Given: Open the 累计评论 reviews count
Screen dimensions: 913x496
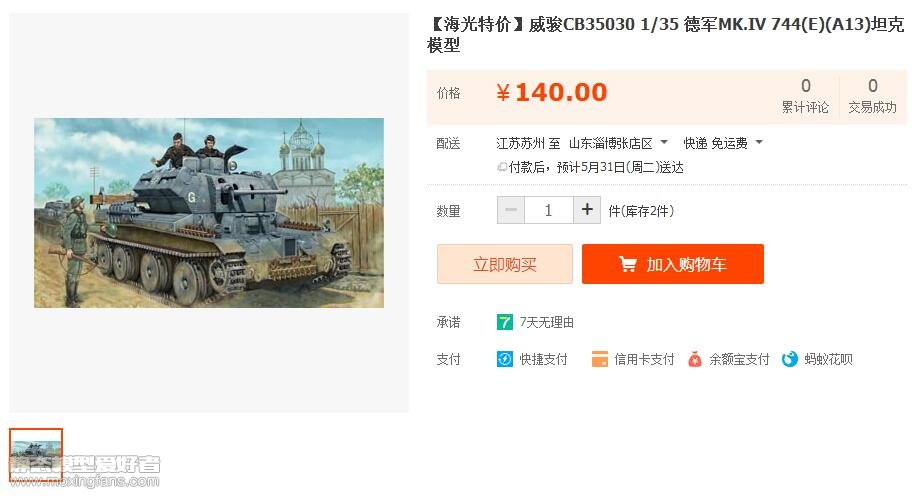Looking at the screenshot, I should [x=805, y=97].
